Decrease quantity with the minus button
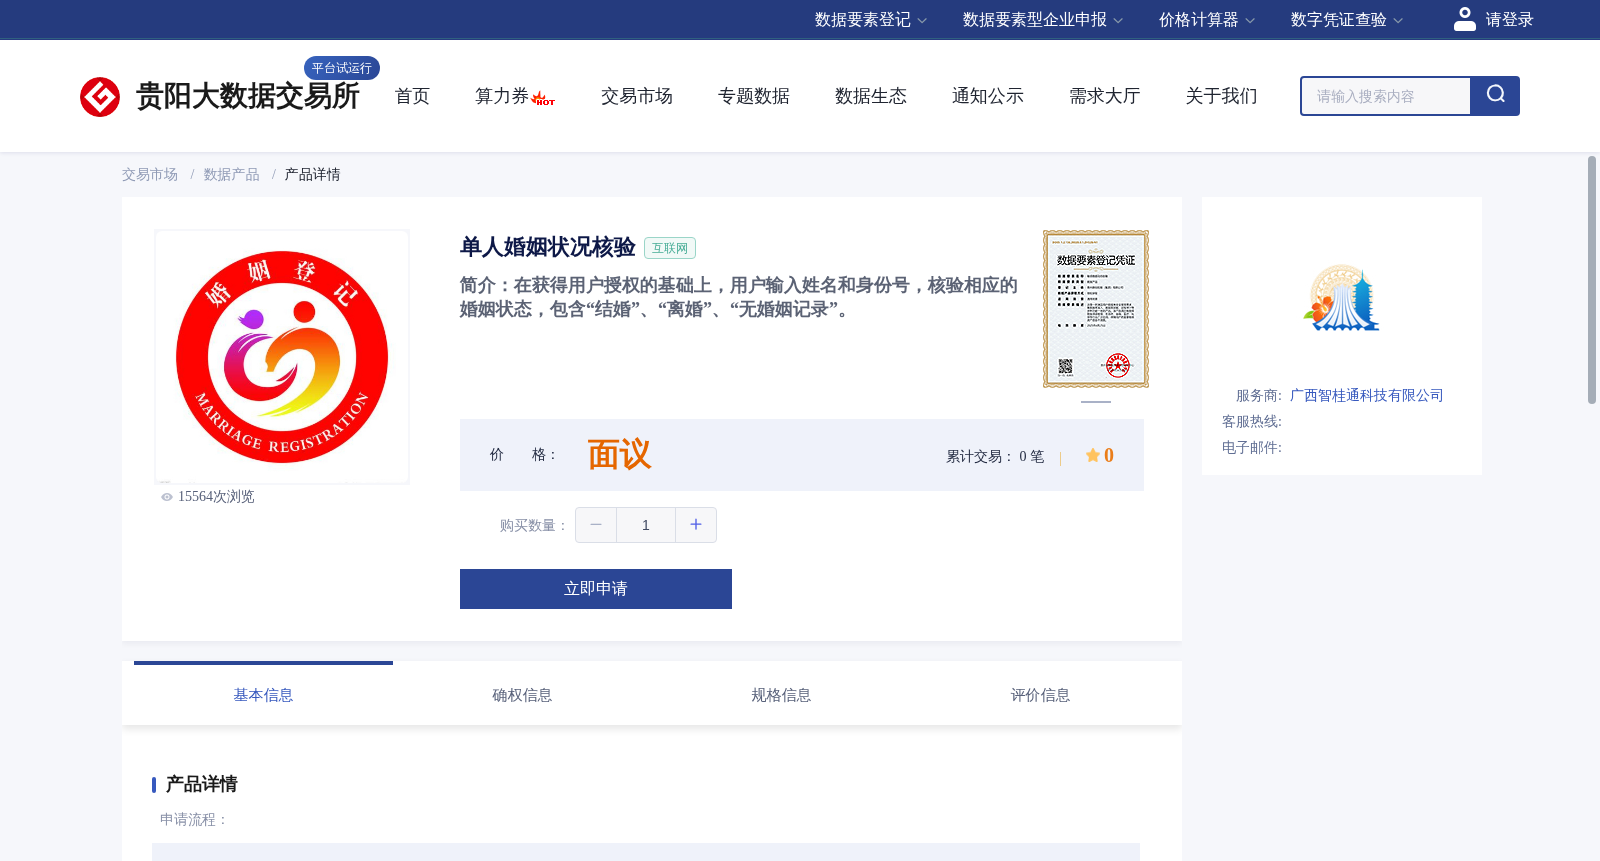The width and height of the screenshot is (1600, 861). coord(596,525)
